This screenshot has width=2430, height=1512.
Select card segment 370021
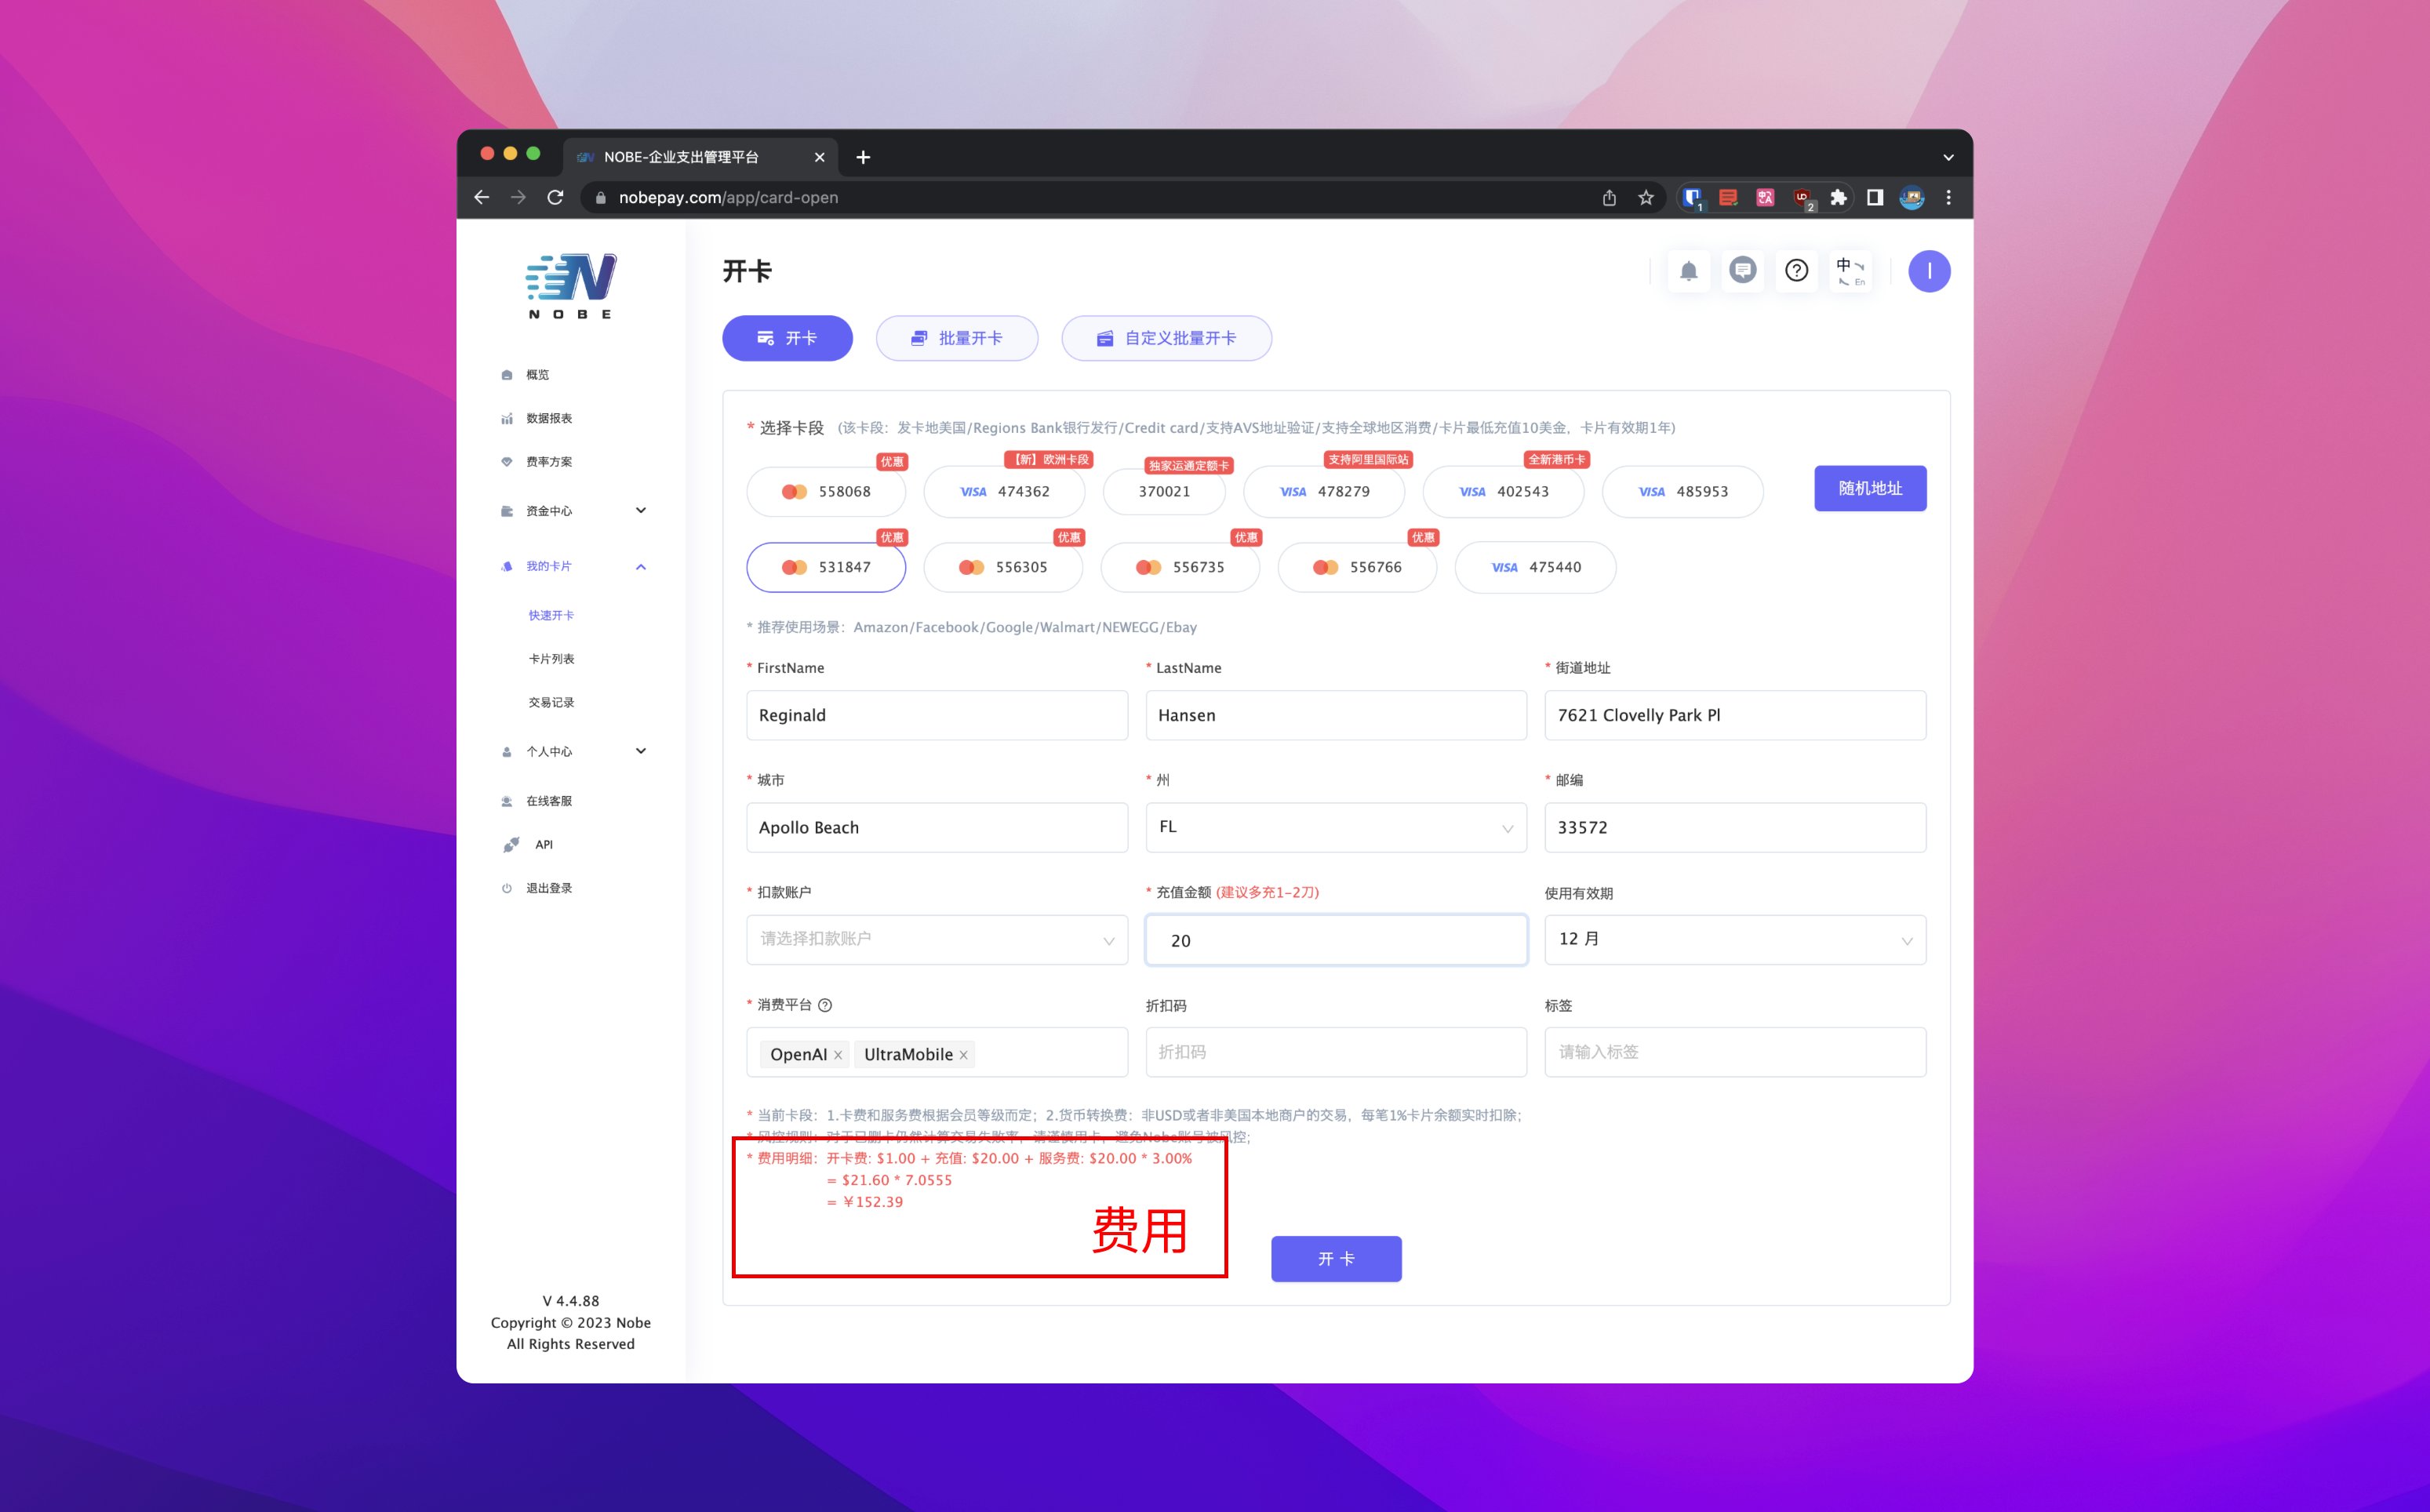[1164, 492]
